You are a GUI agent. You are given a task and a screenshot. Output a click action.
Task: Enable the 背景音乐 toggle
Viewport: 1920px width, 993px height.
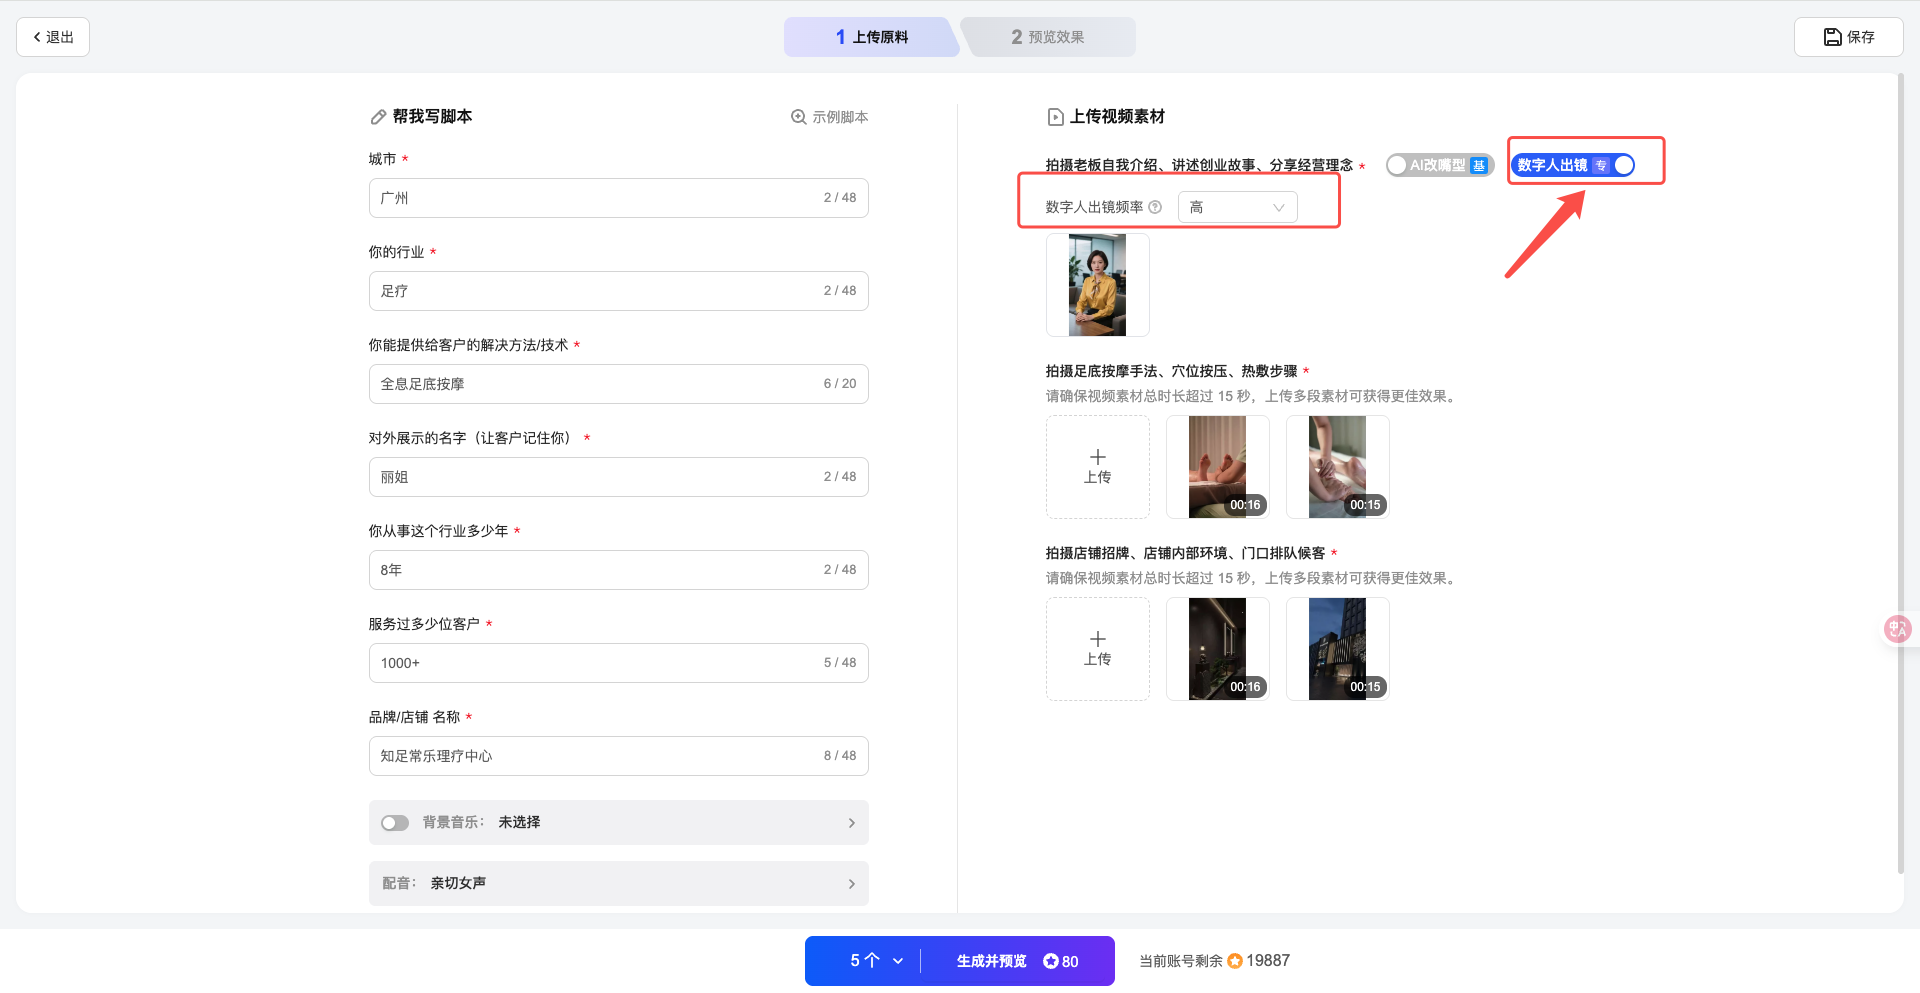click(395, 823)
